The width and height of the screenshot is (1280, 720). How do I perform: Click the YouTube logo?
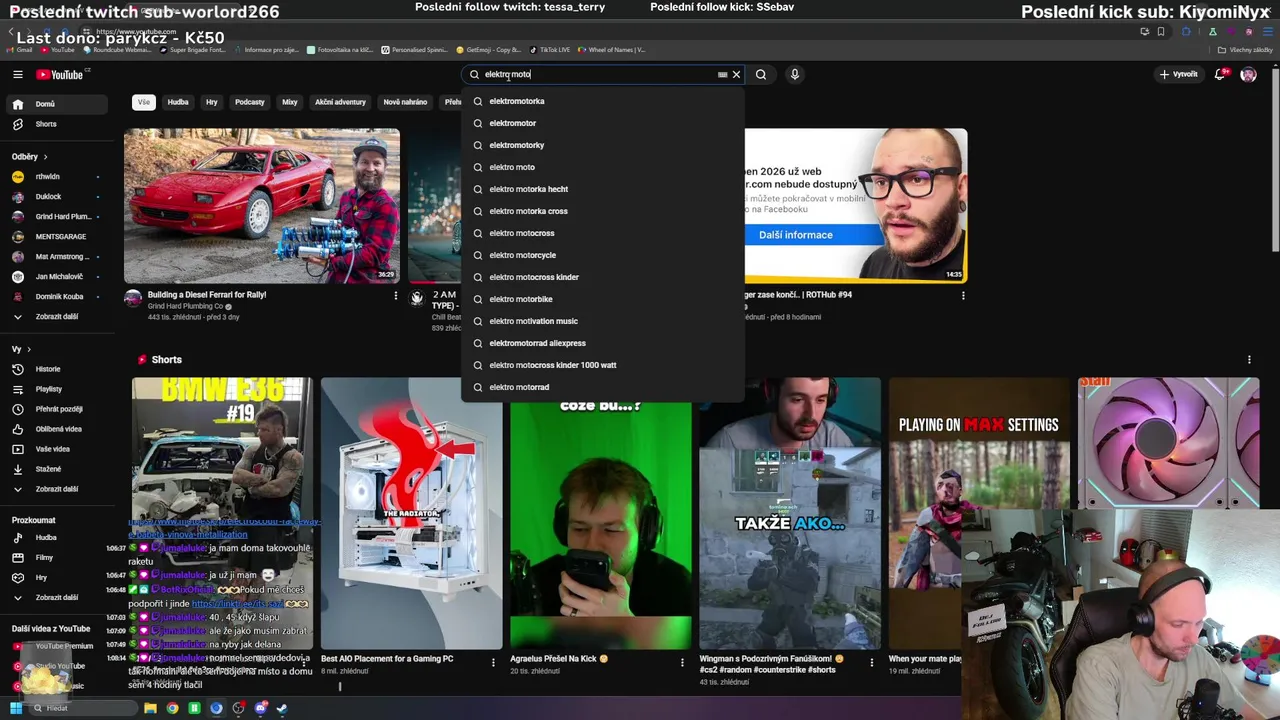pos(61,74)
